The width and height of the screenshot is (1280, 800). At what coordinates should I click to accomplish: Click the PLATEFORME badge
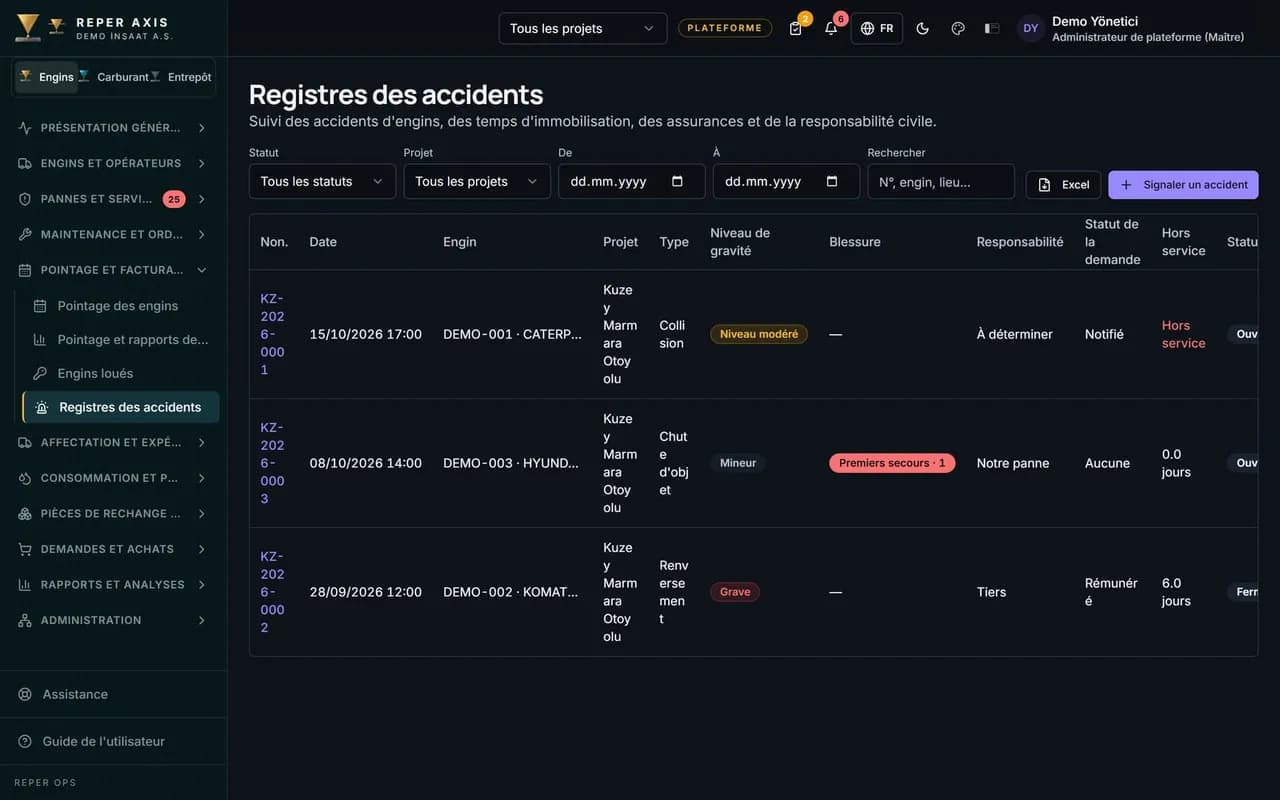point(725,28)
